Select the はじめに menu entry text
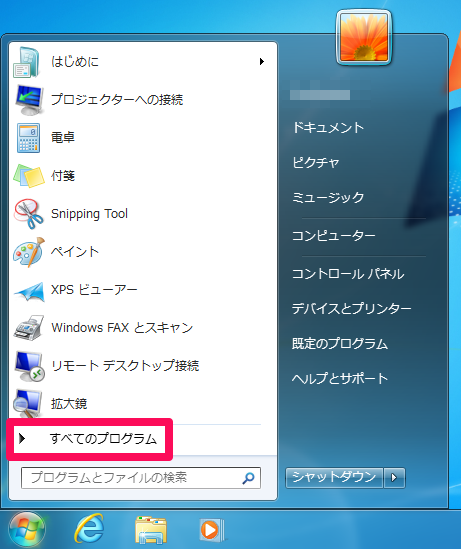 pyautogui.click(x=75, y=62)
